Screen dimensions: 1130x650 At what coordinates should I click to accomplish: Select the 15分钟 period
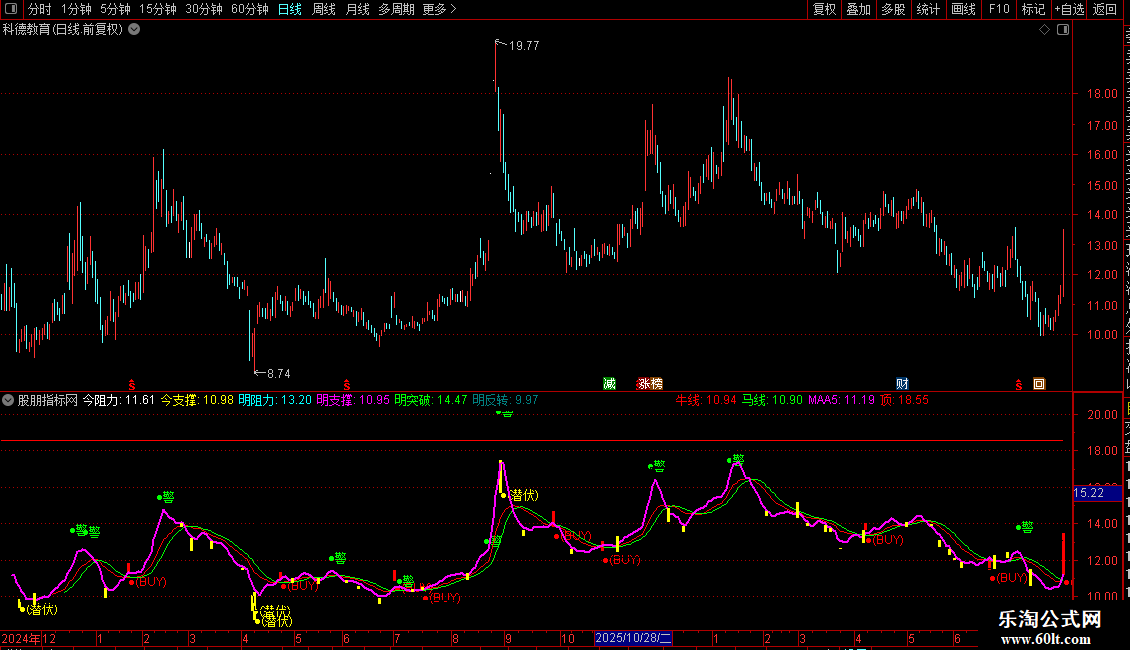[158, 9]
